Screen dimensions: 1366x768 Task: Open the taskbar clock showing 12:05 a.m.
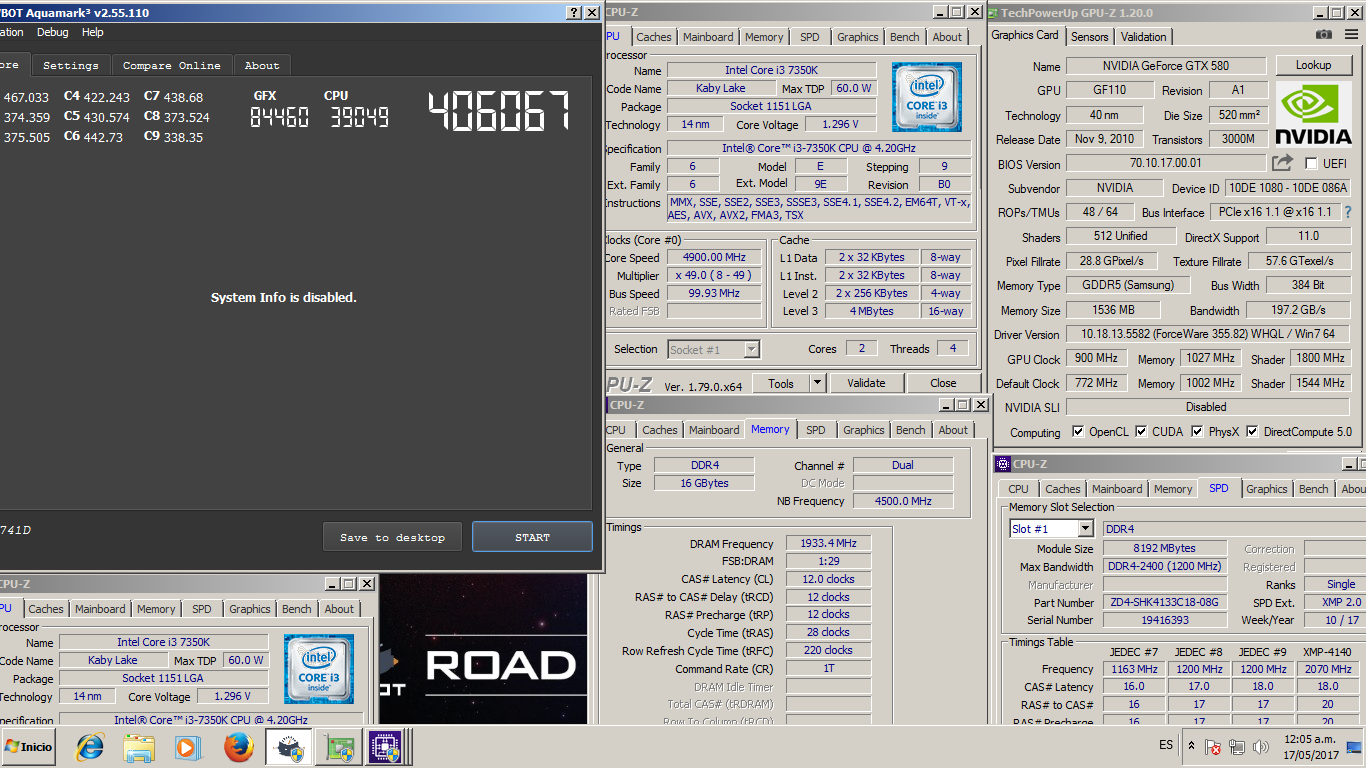tap(1311, 746)
